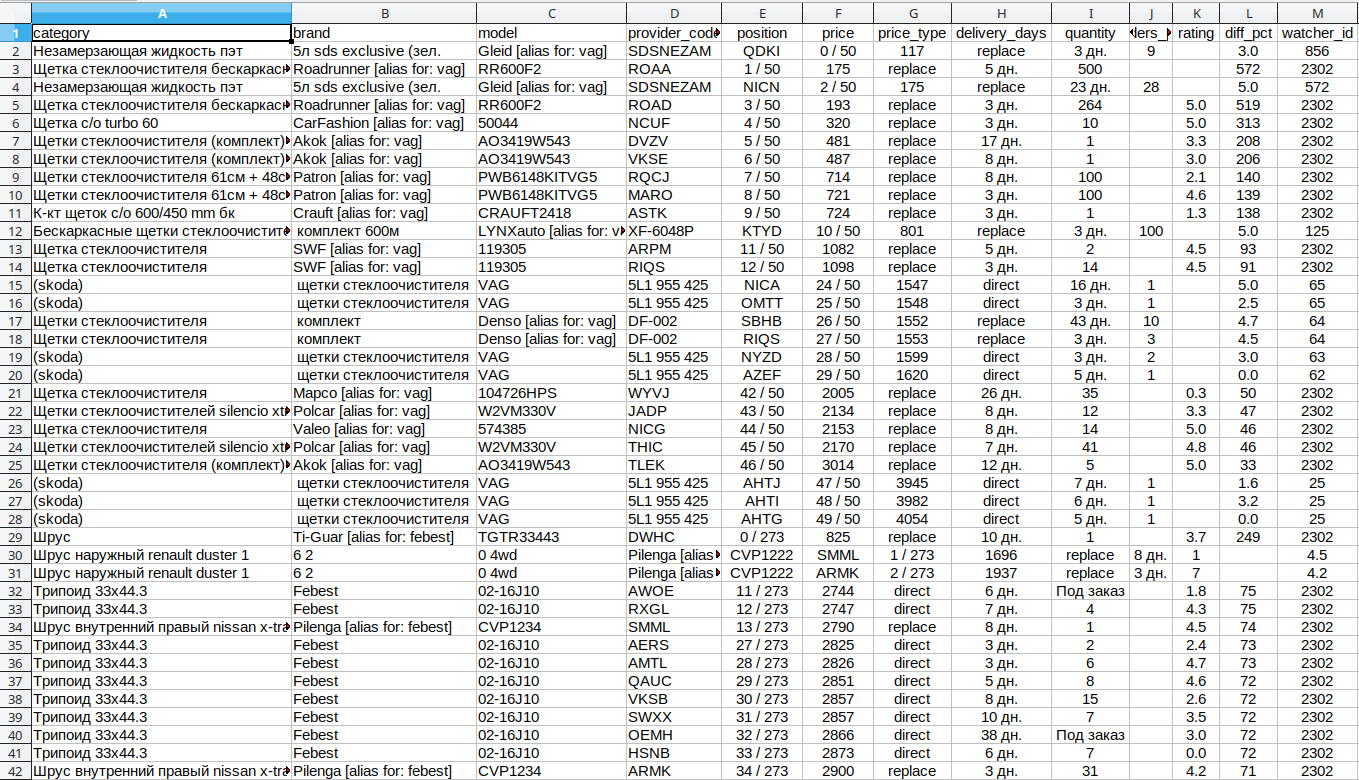Click the 'category' header cell

(x=161, y=33)
